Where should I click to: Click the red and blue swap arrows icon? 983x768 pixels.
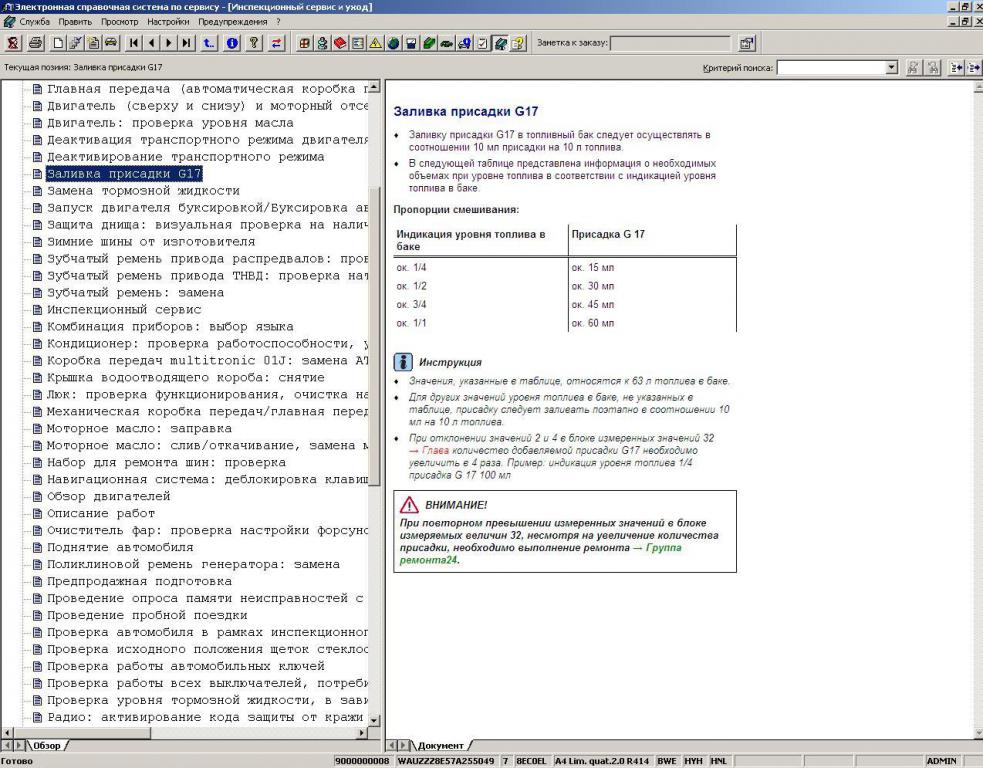click(x=277, y=43)
